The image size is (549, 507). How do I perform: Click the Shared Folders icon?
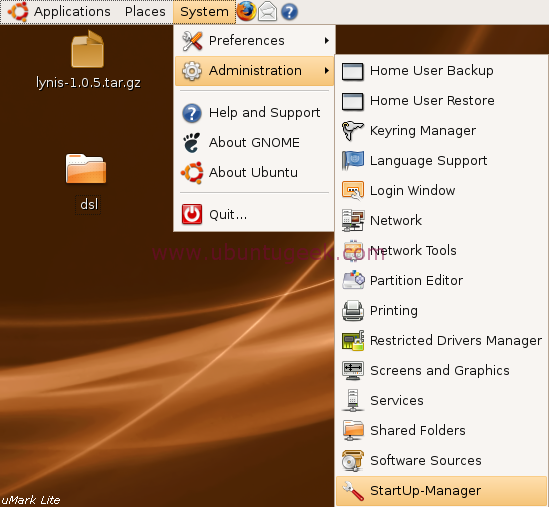353,431
